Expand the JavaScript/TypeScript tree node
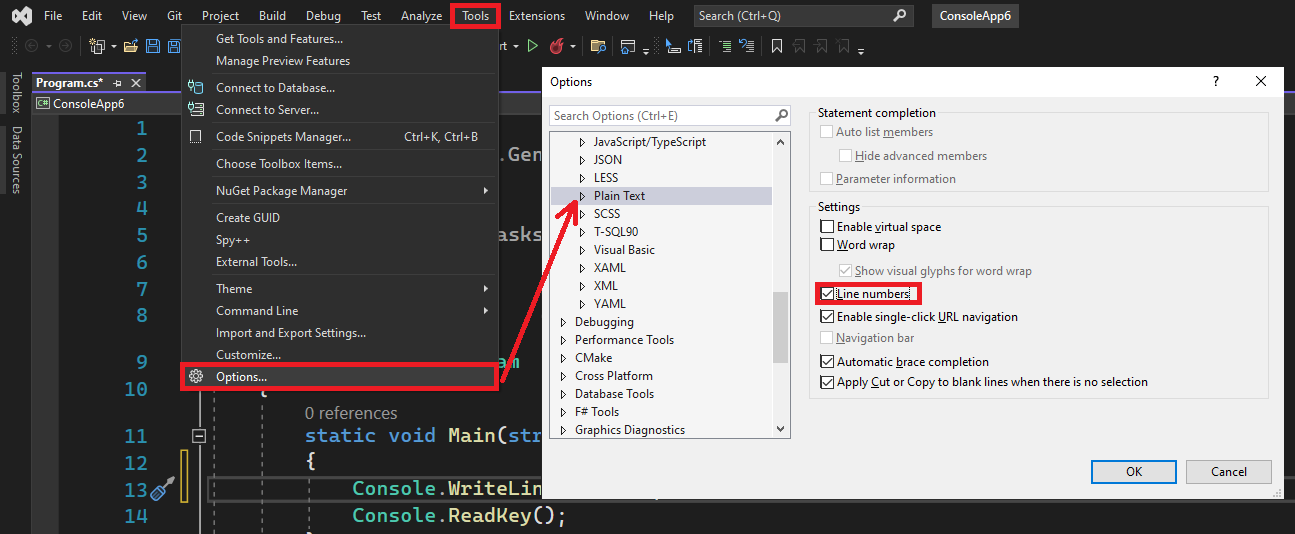 coord(583,142)
